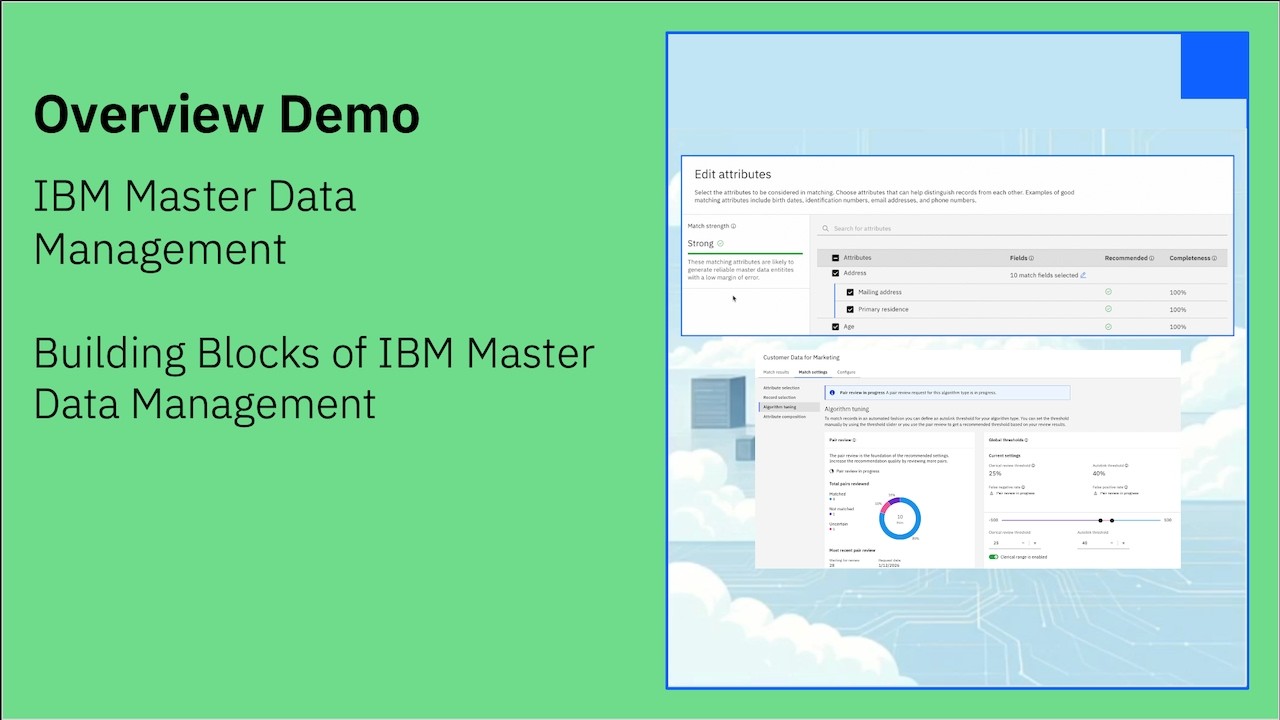Uncheck the Age attribute checkbox
1280x720 pixels.
[x=836, y=326]
